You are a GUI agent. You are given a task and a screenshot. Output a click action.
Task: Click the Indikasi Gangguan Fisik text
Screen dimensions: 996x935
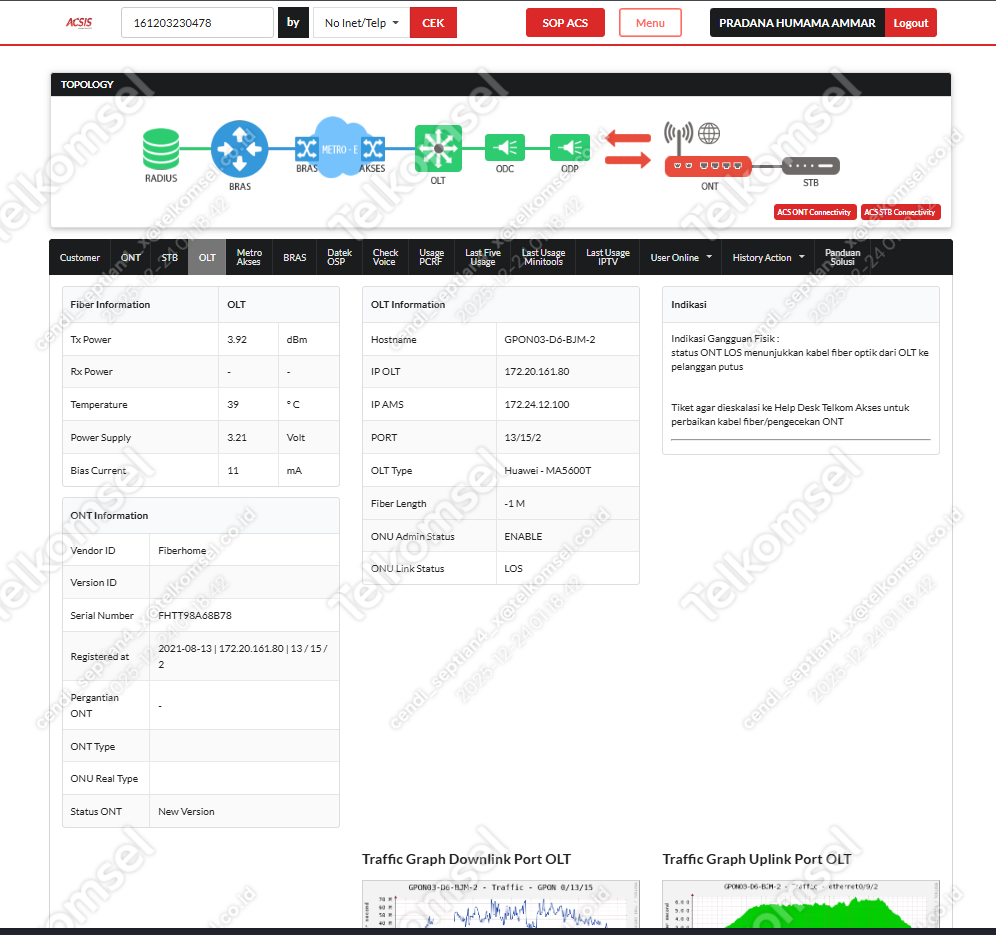tap(725, 339)
